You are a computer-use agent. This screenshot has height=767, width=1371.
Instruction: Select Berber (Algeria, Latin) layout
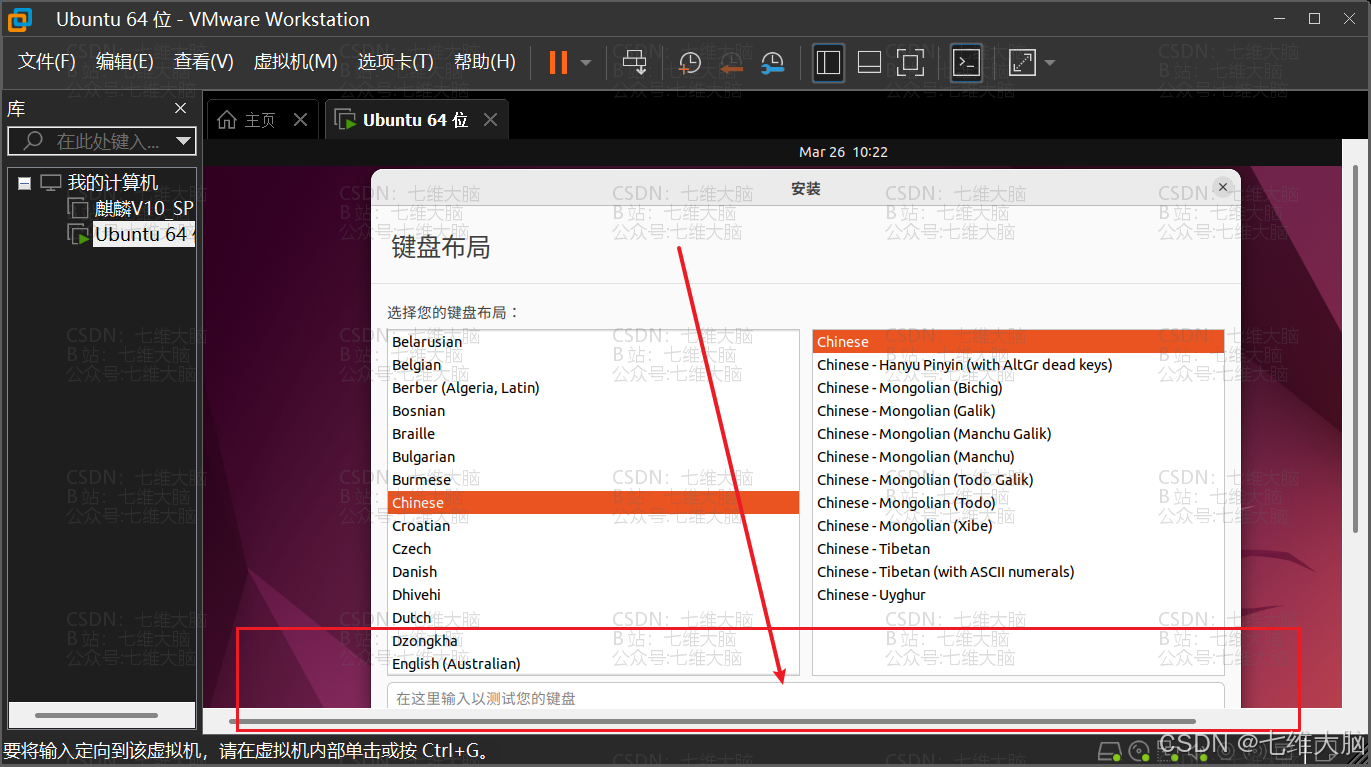593,388
